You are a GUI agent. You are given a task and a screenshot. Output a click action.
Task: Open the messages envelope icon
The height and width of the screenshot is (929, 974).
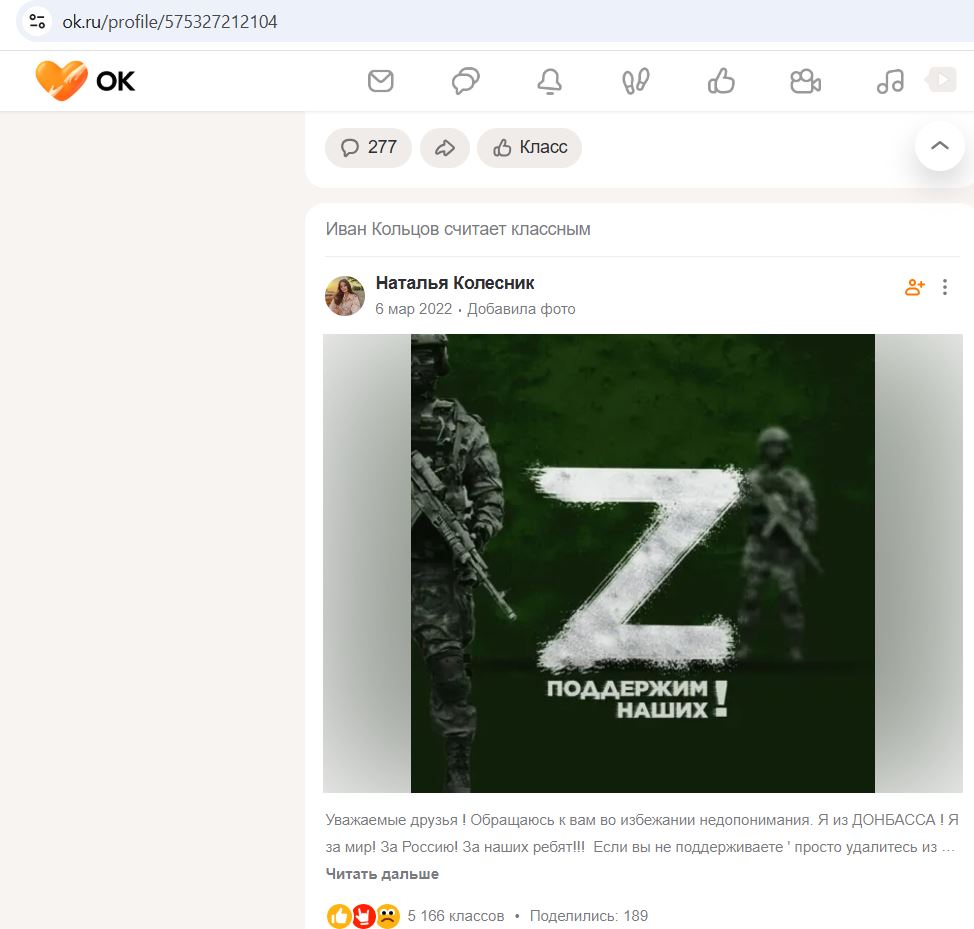380,81
